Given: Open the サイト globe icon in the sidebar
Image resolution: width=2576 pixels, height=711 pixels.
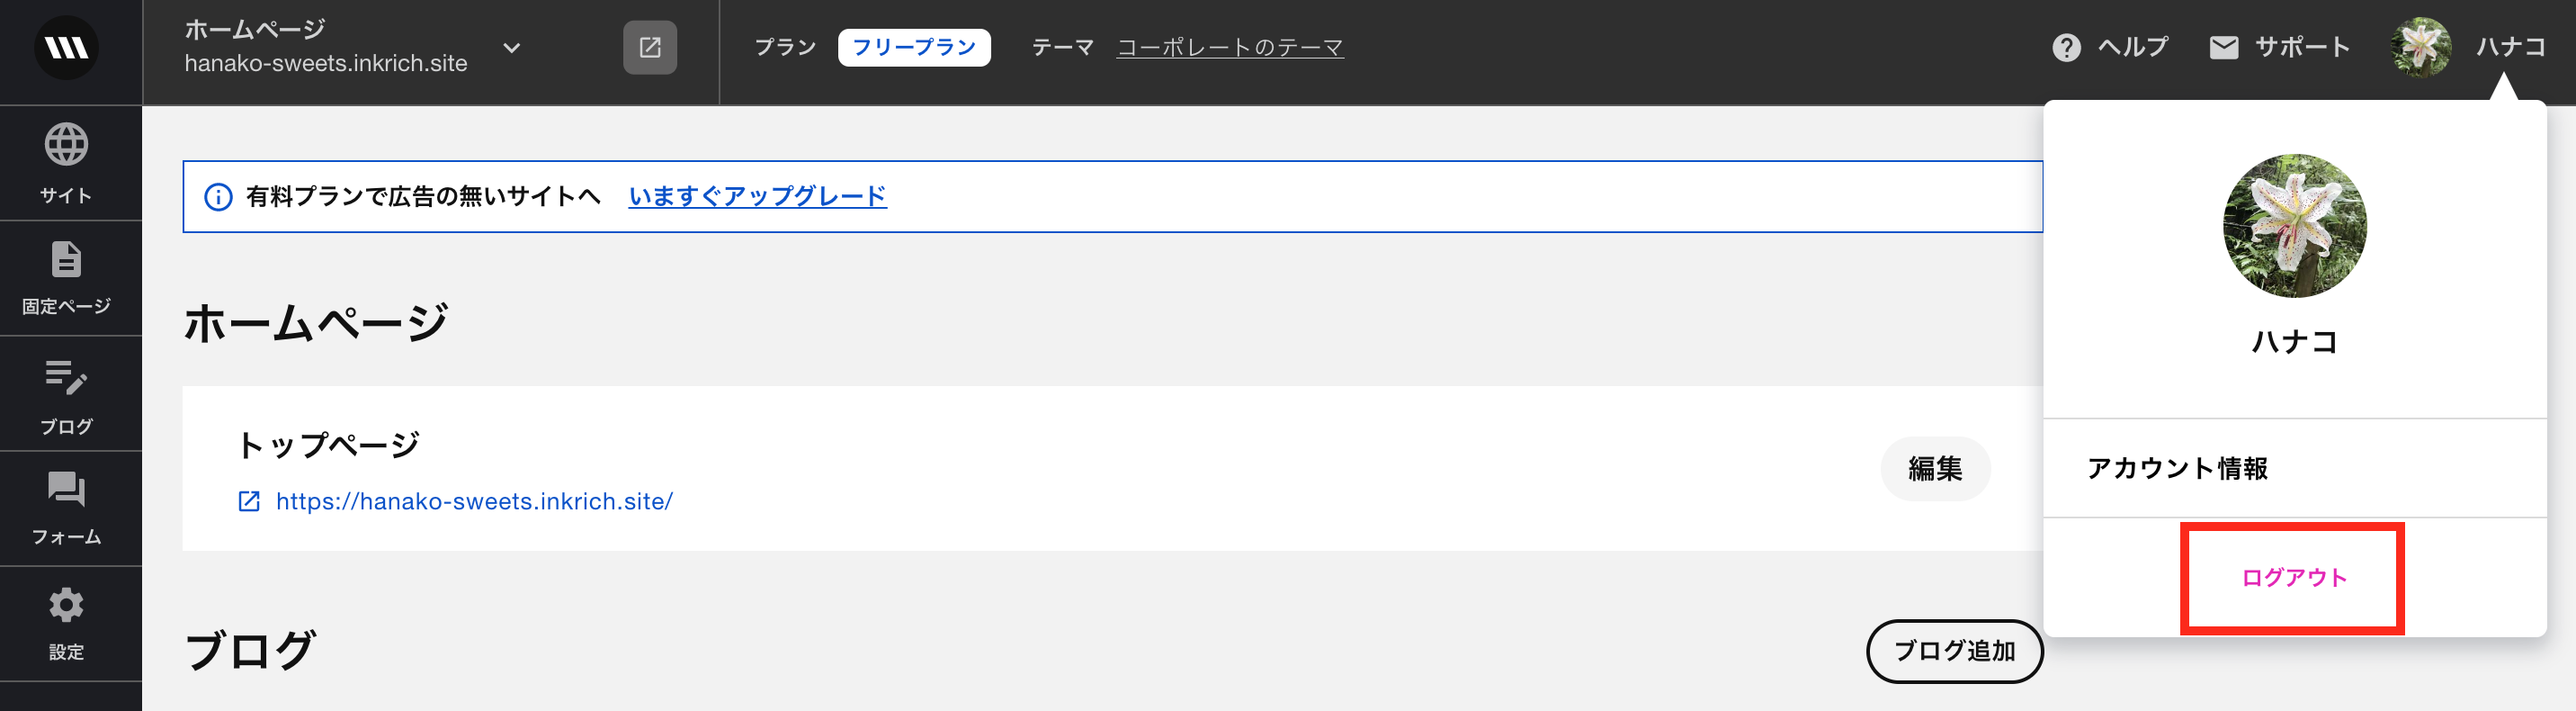Looking at the screenshot, I should tap(66, 145).
